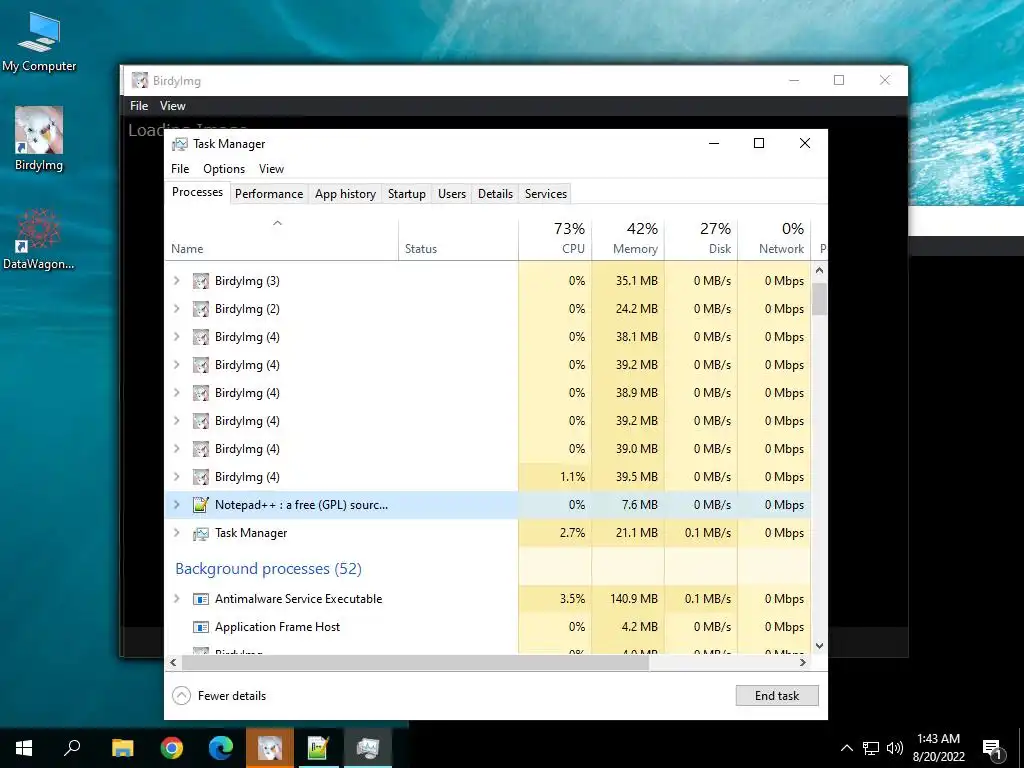Viewport: 1024px width, 768px height.
Task: Switch to Task Manager in taskbar
Action: click(x=368, y=748)
